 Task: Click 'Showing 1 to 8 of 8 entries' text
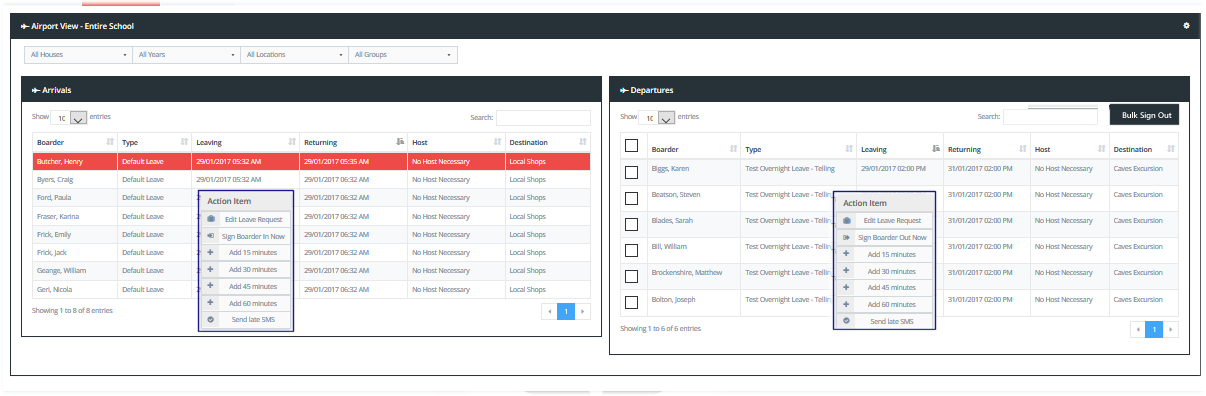pyautogui.click(x=72, y=311)
